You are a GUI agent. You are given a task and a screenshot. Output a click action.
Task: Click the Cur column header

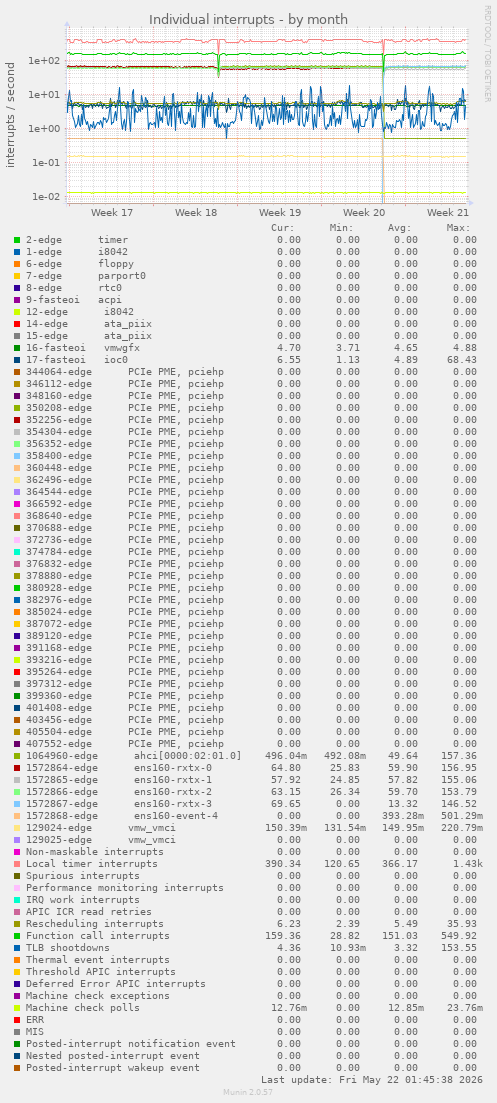point(283,228)
